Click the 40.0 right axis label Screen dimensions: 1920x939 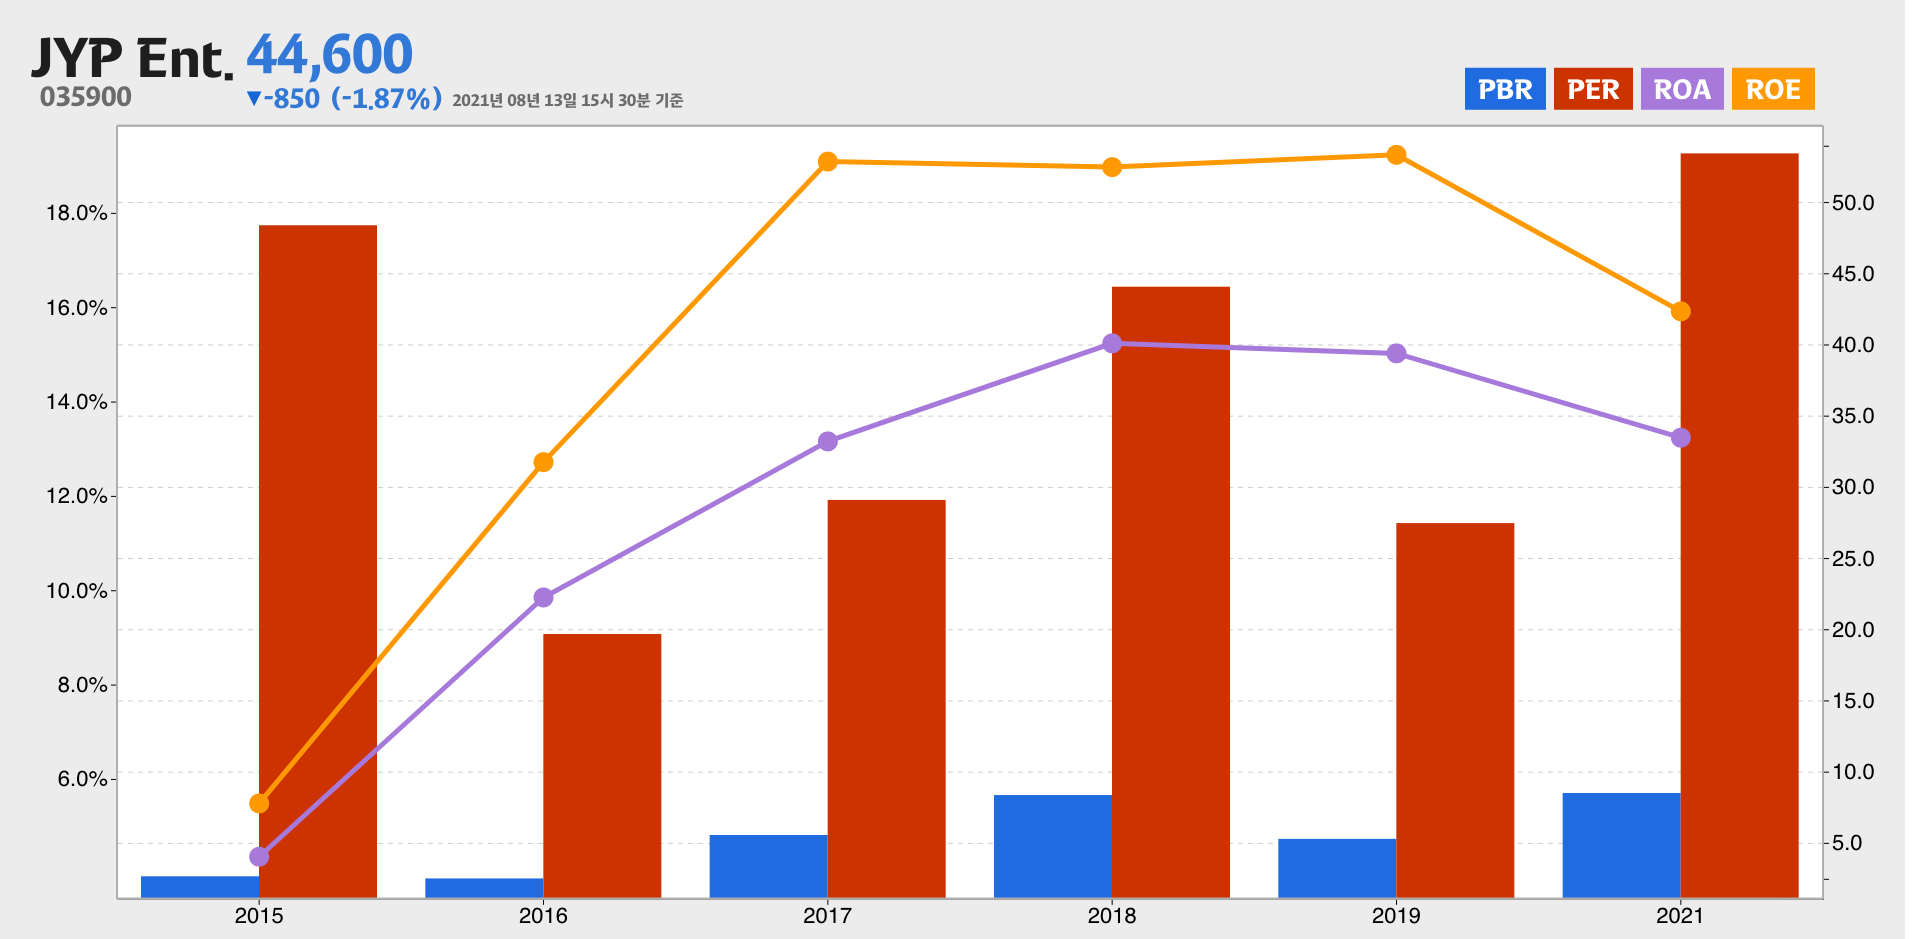[1853, 345]
